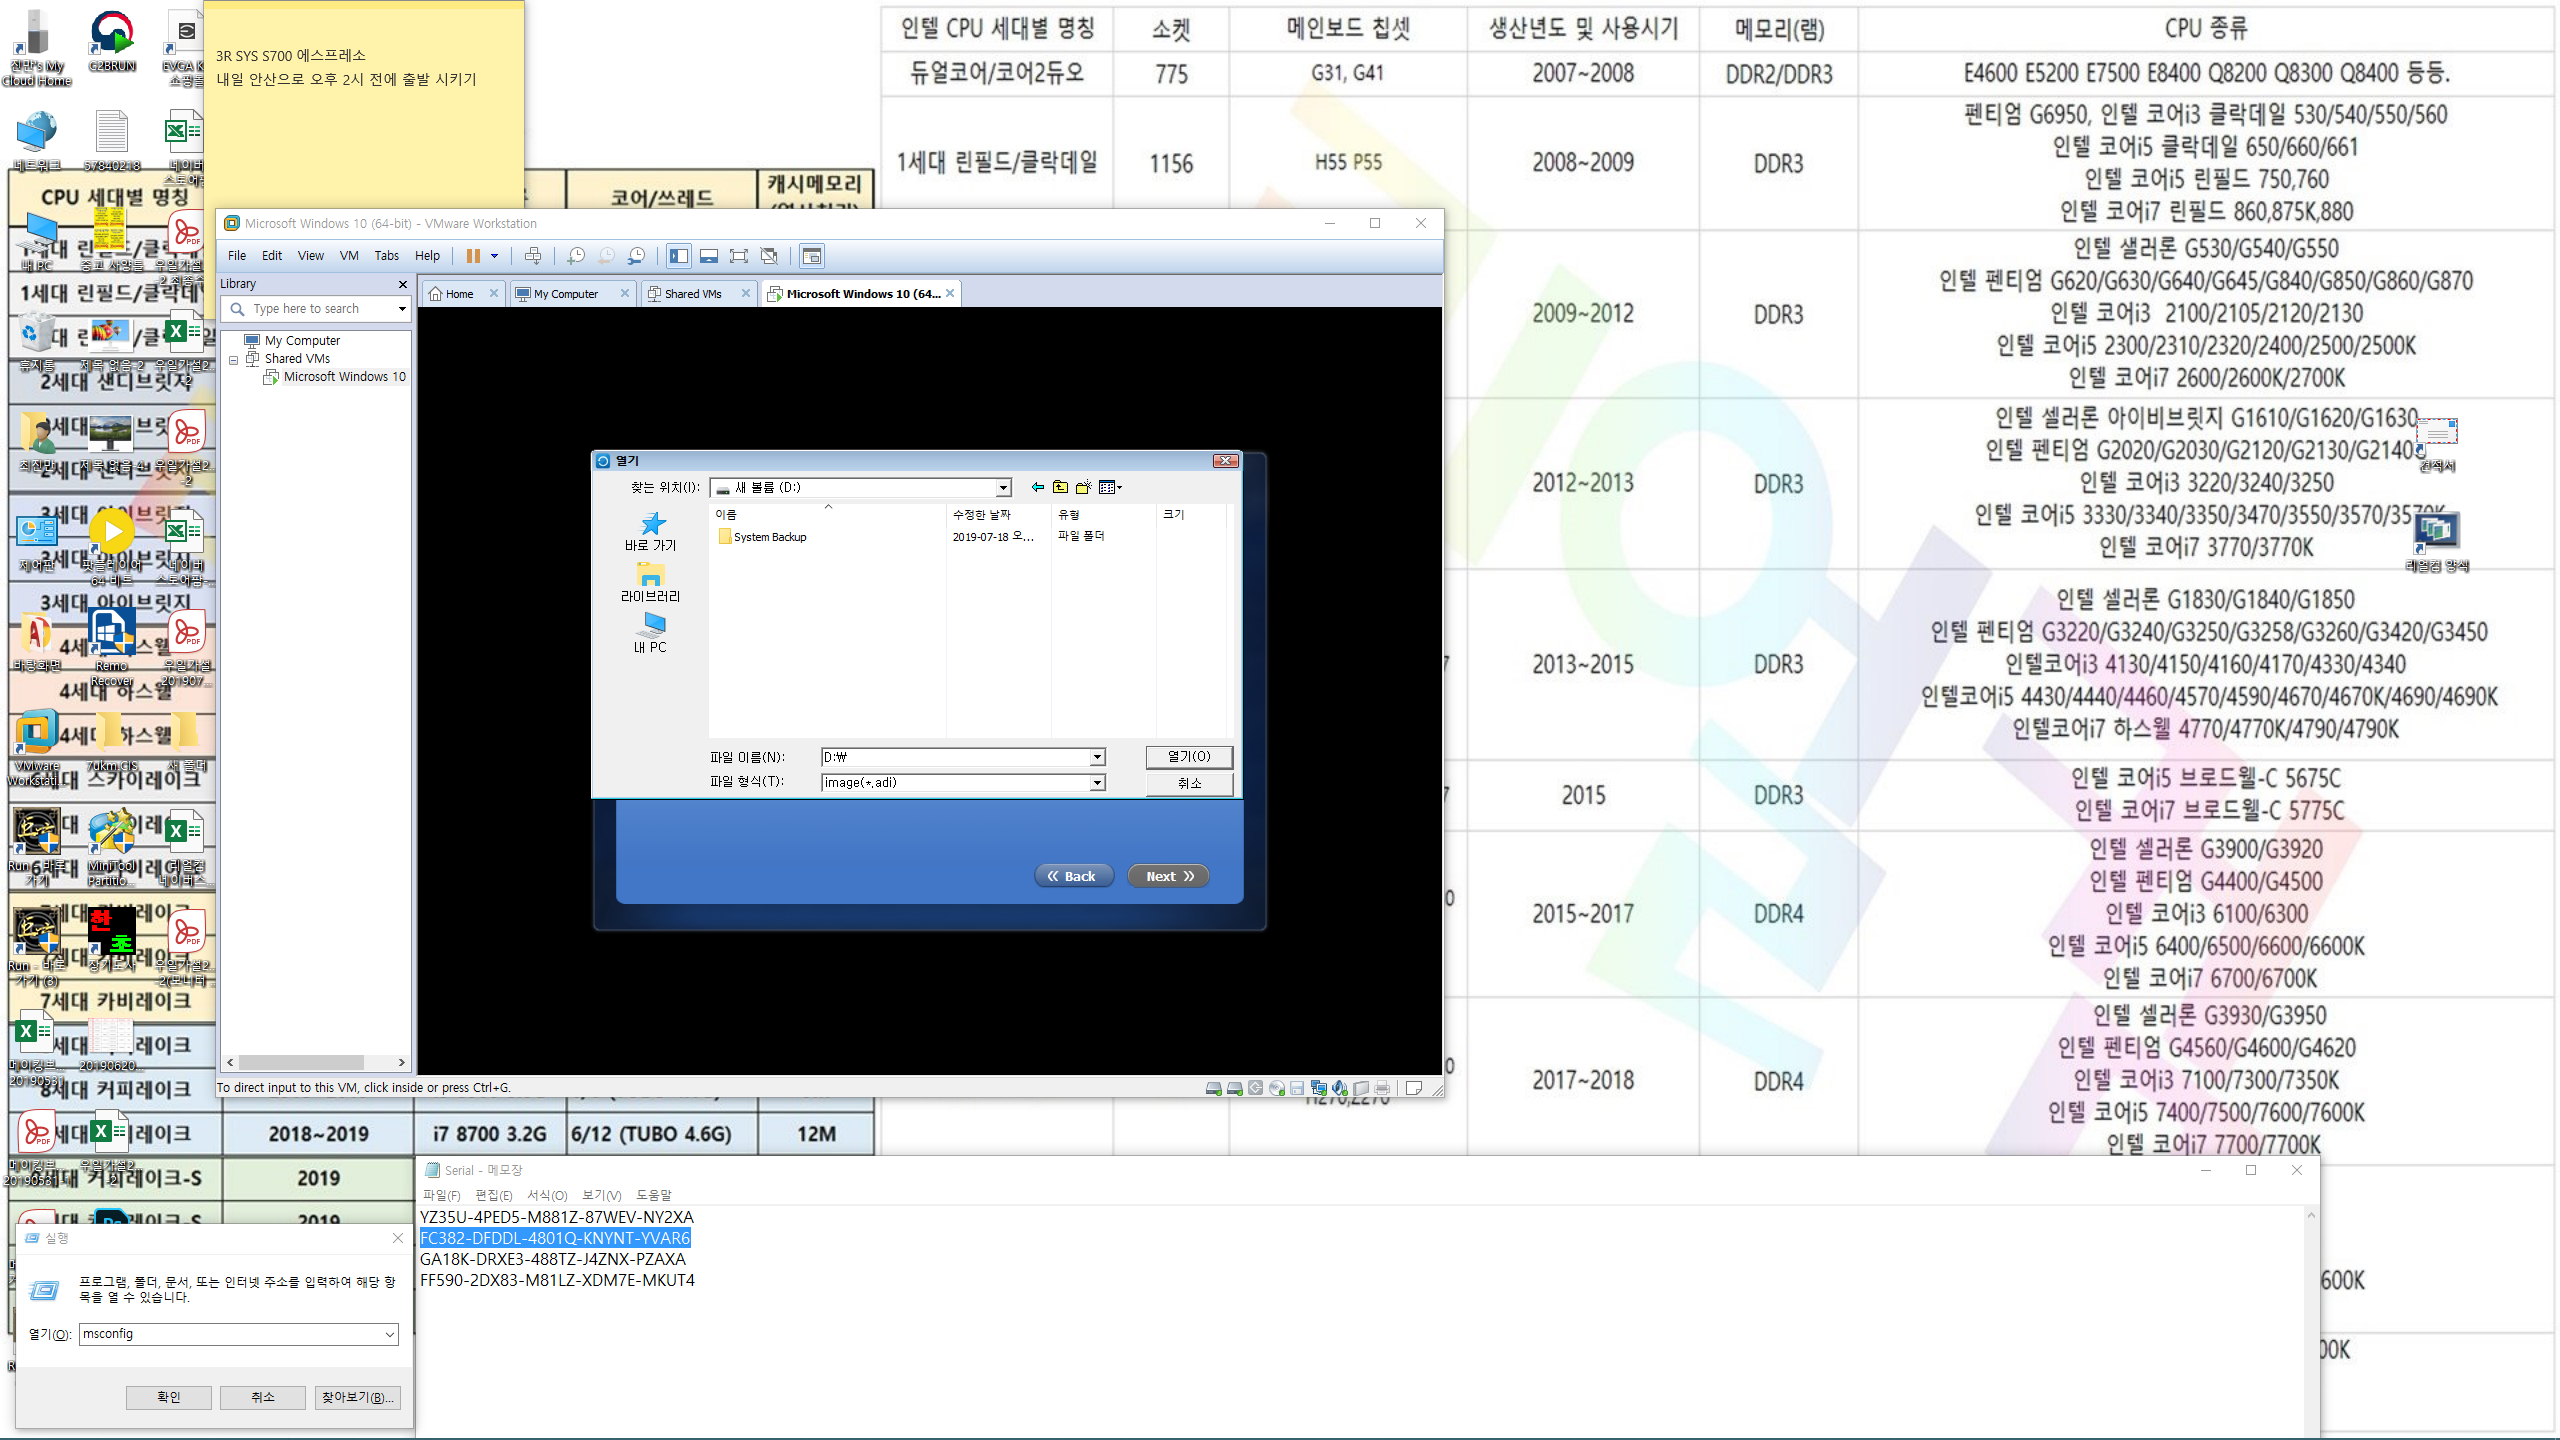
Task: Click Send Ctrl+Alt+Del toolbar icon
Action: pos(533,256)
